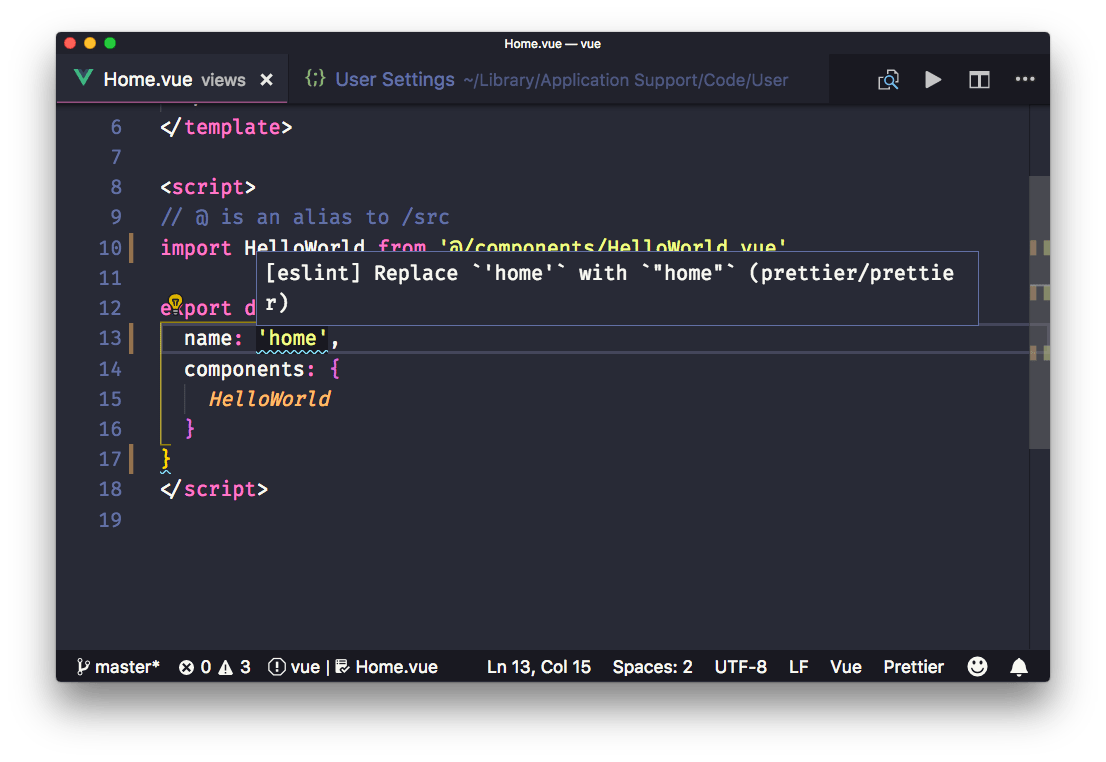Click the smiley feedback icon

point(977,666)
